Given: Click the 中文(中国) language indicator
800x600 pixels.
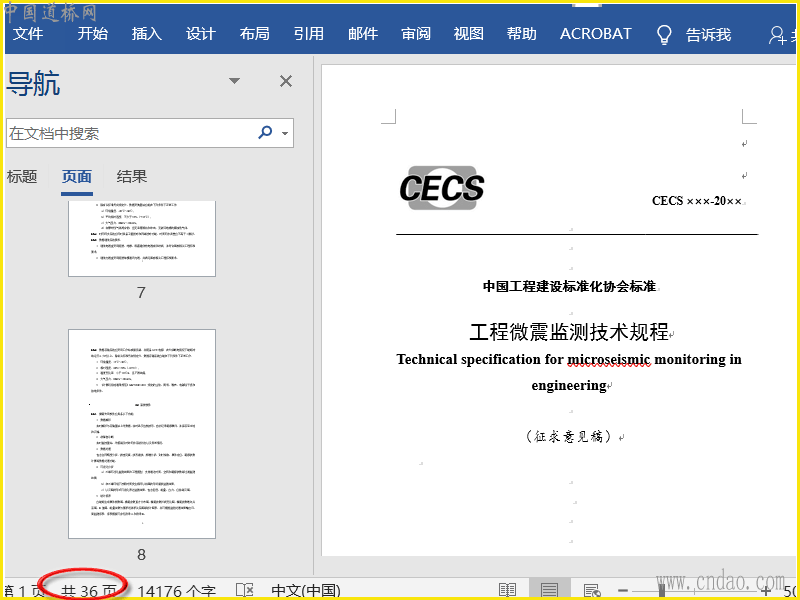Looking at the screenshot, I should (306, 591).
